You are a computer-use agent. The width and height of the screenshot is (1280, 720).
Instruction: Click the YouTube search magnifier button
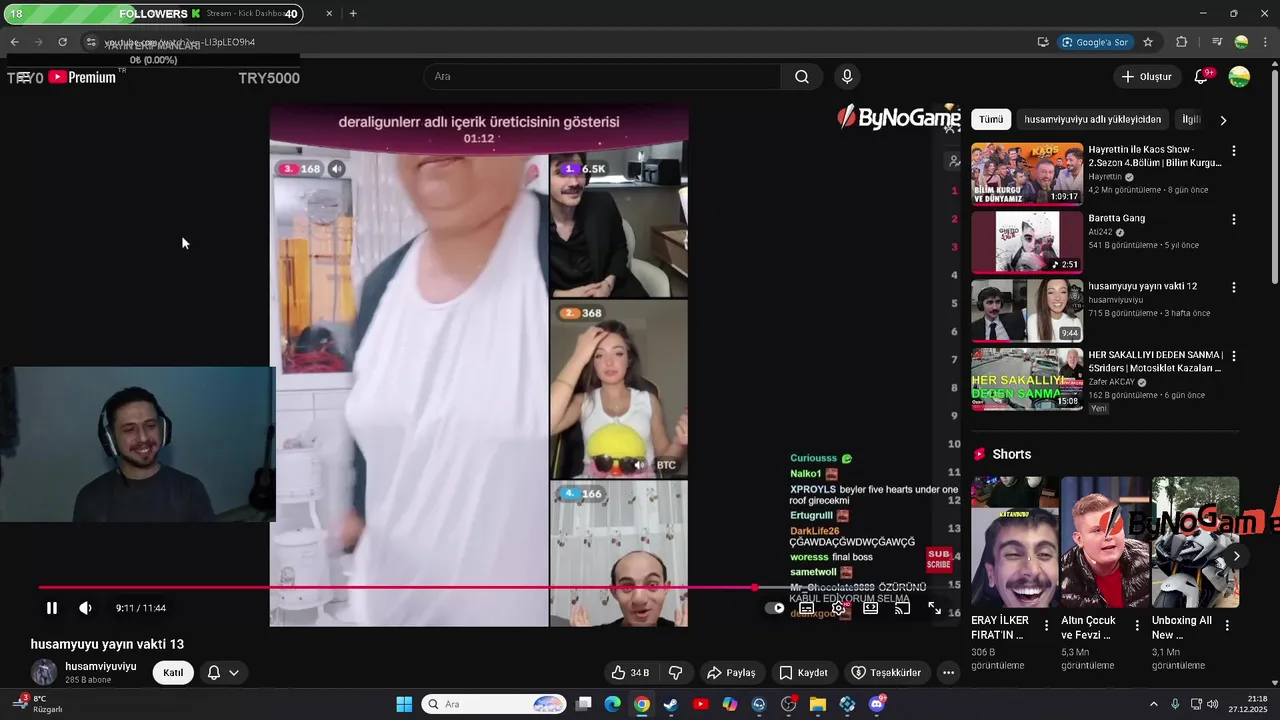point(802,77)
